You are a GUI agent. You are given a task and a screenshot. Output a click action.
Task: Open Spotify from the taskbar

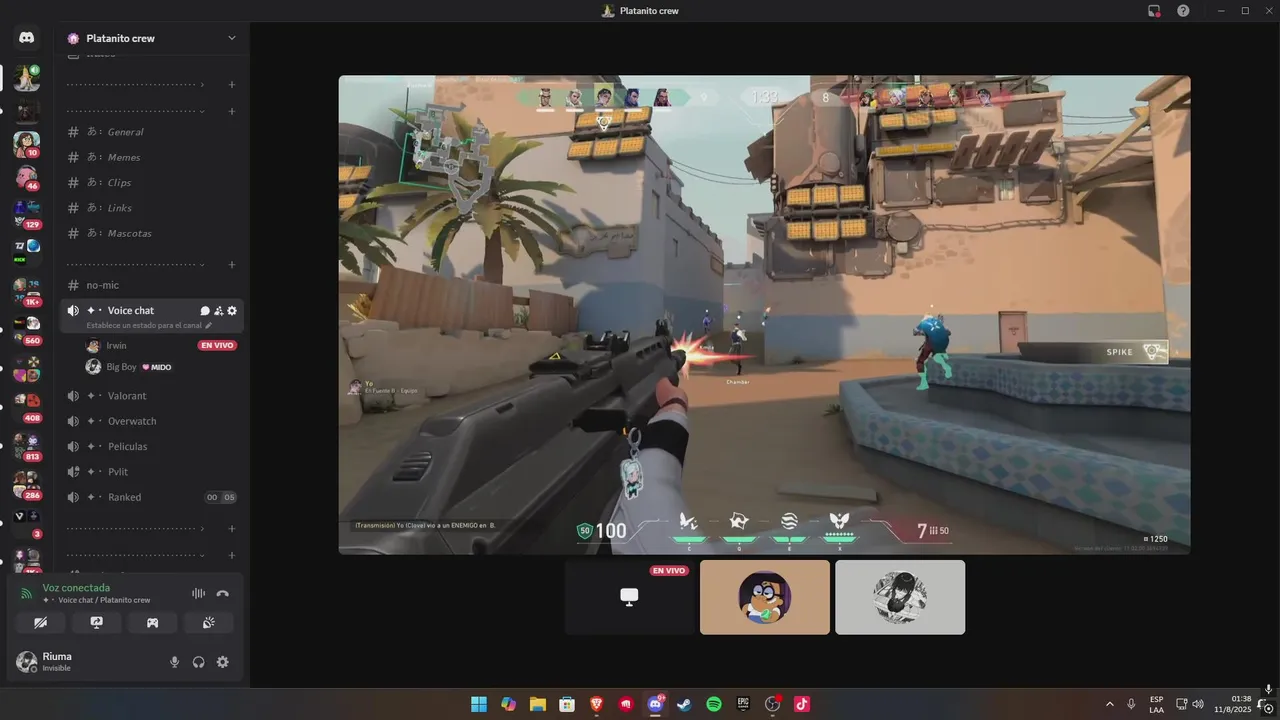click(714, 704)
